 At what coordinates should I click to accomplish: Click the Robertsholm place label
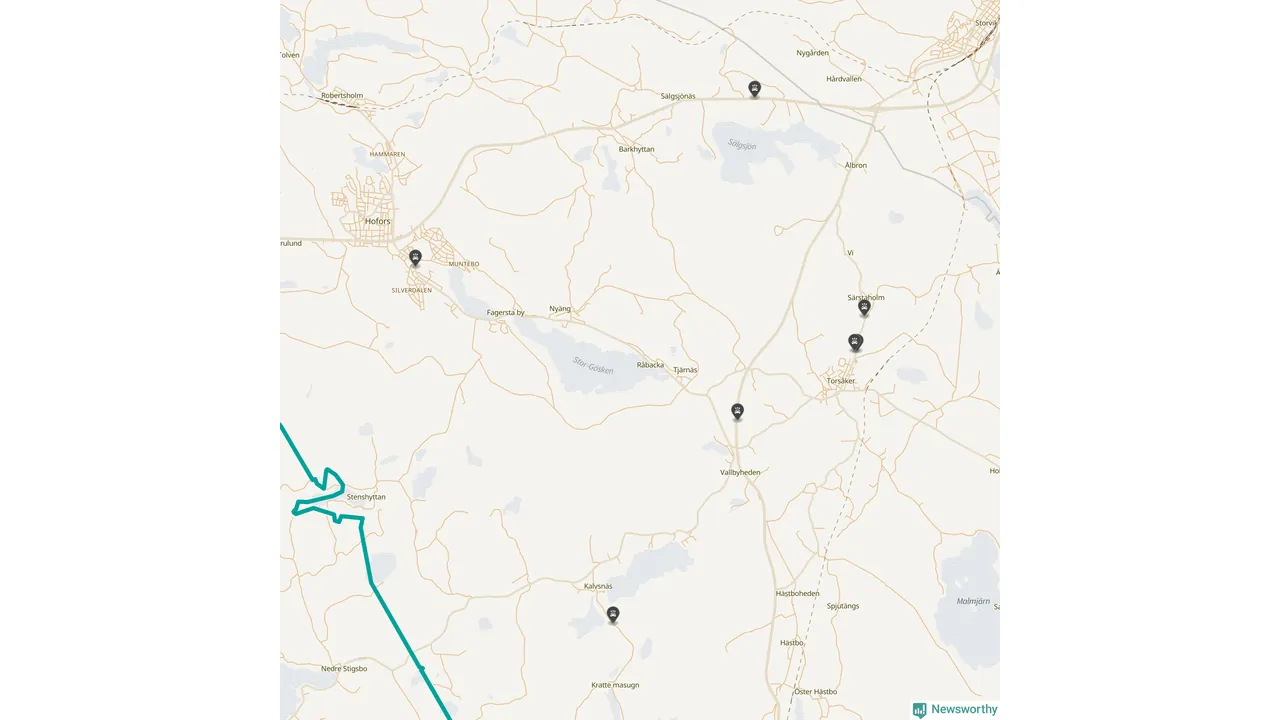click(x=342, y=96)
